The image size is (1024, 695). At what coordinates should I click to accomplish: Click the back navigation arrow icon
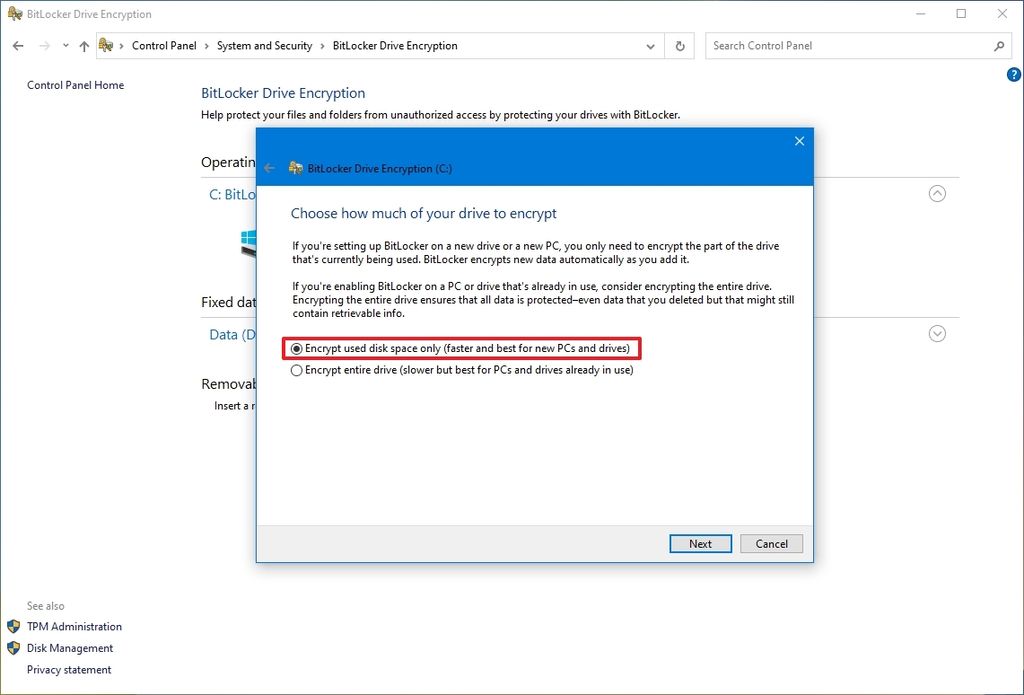(x=17, y=45)
